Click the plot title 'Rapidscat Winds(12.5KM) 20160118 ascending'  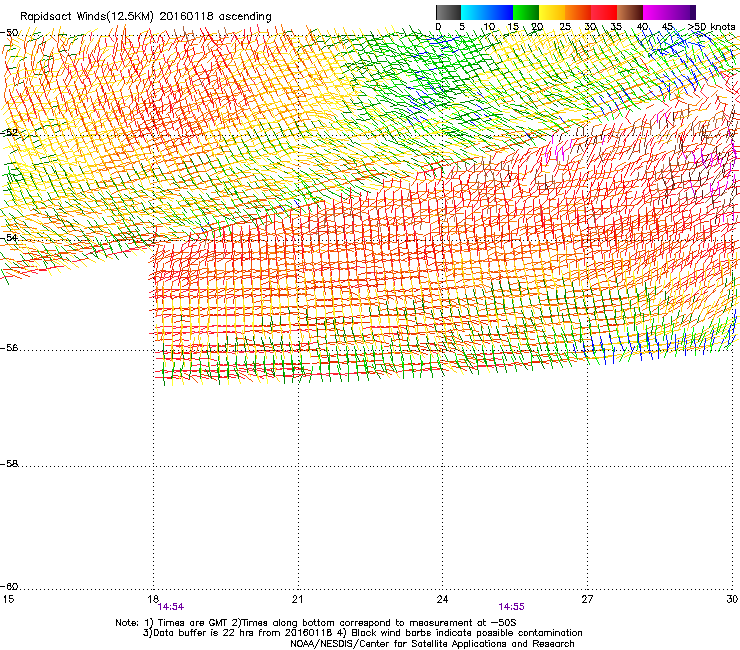pos(146,17)
